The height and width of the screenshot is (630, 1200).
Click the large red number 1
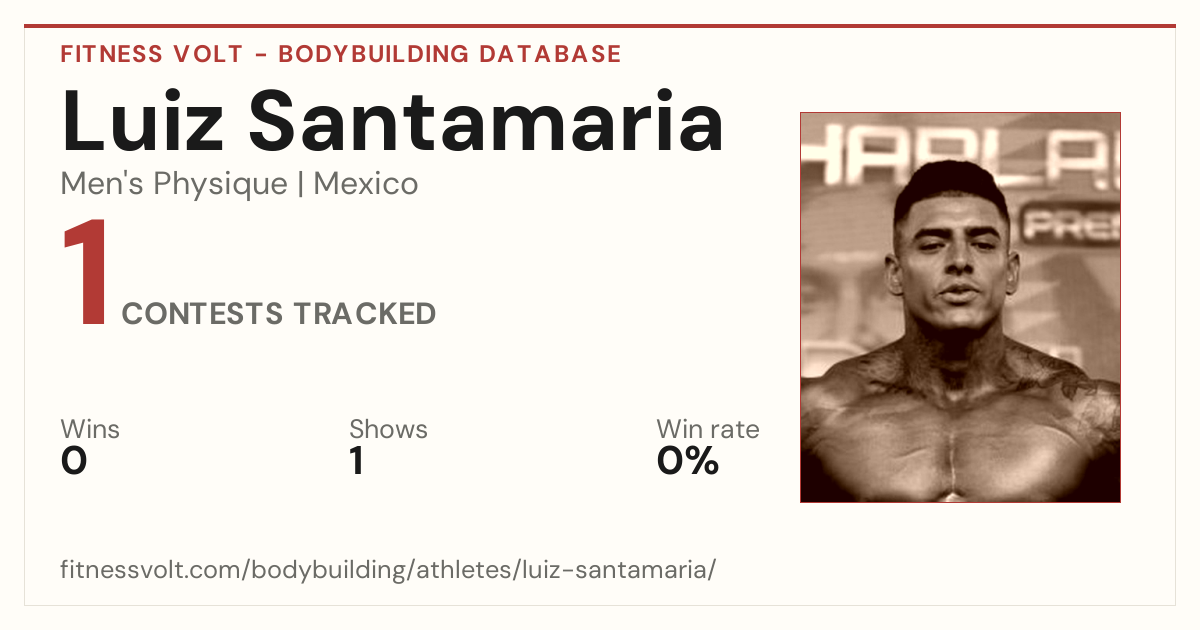[86, 274]
